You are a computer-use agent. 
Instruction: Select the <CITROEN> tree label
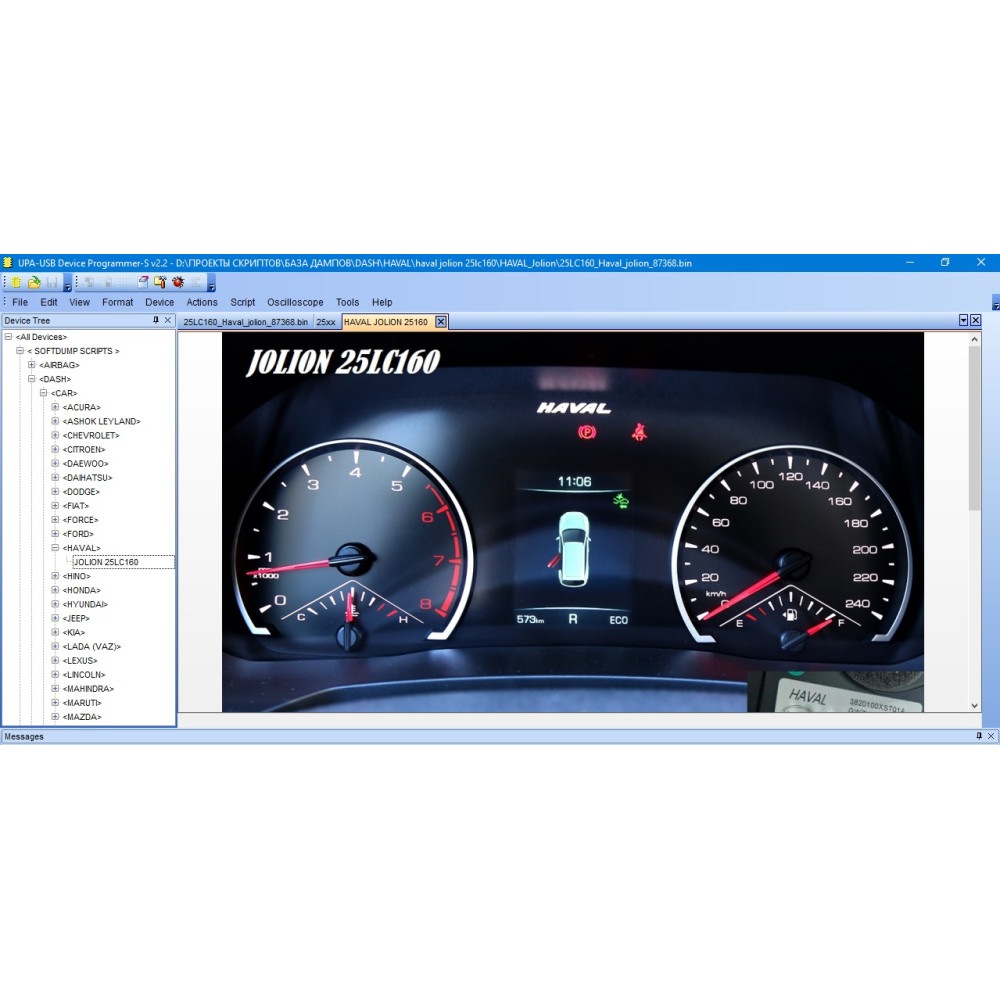point(84,450)
